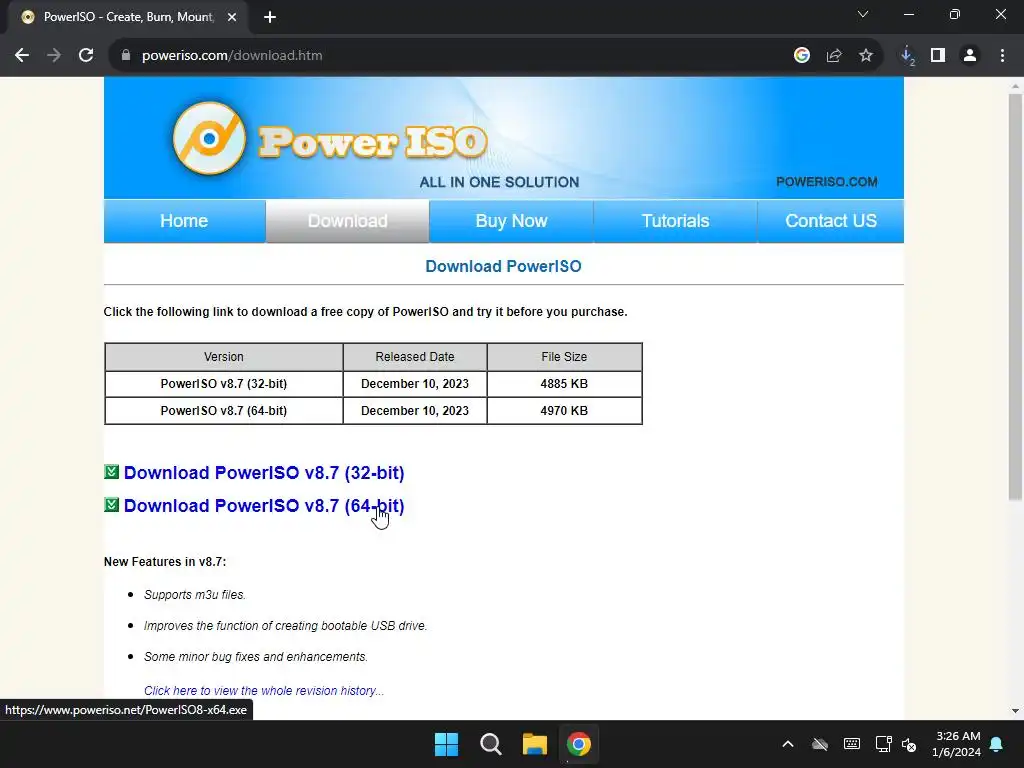Screen dimensions: 1024x768
Task: Click the 'POWERISO.COM' banner text
Action: [x=827, y=182]
